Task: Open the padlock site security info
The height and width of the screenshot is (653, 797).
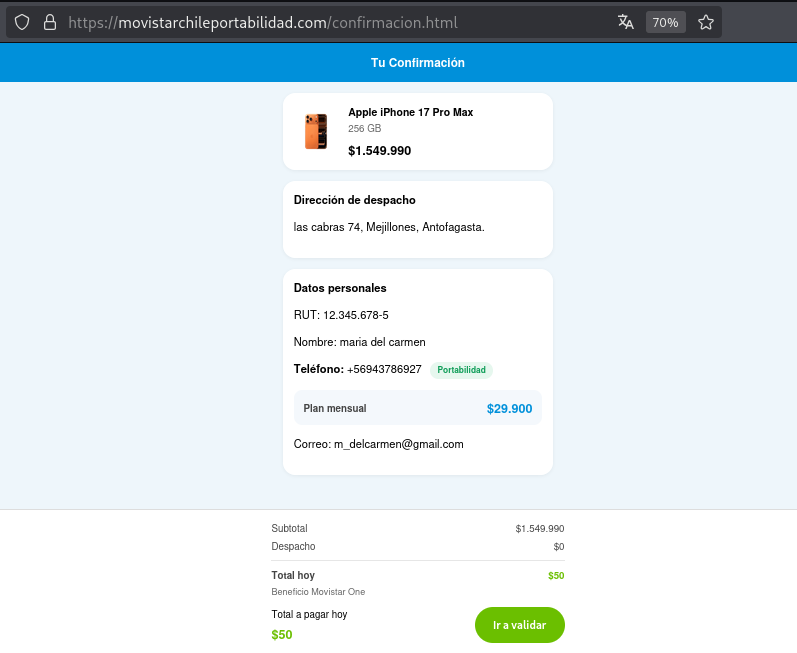Action: coord(50,22)
